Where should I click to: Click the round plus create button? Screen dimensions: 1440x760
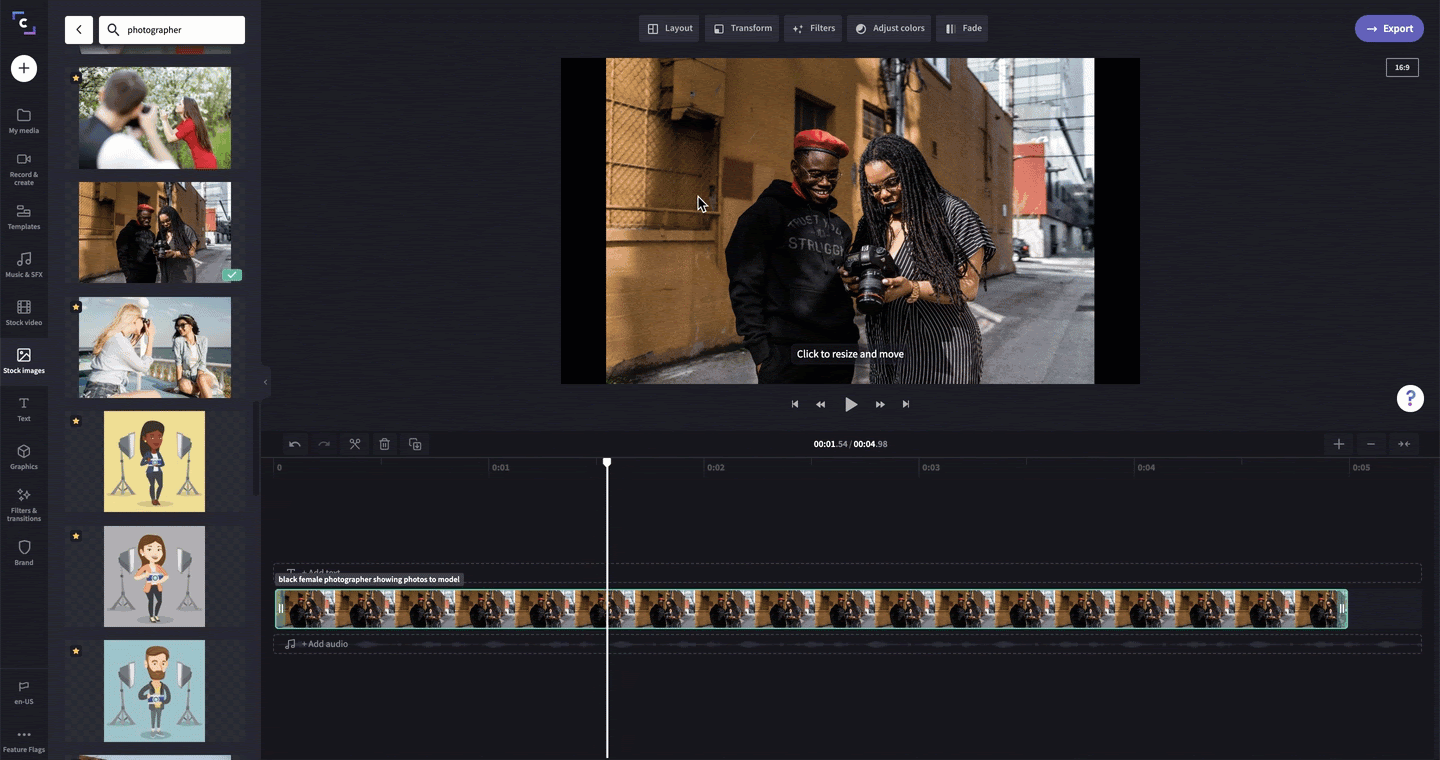tap(24, 68)
